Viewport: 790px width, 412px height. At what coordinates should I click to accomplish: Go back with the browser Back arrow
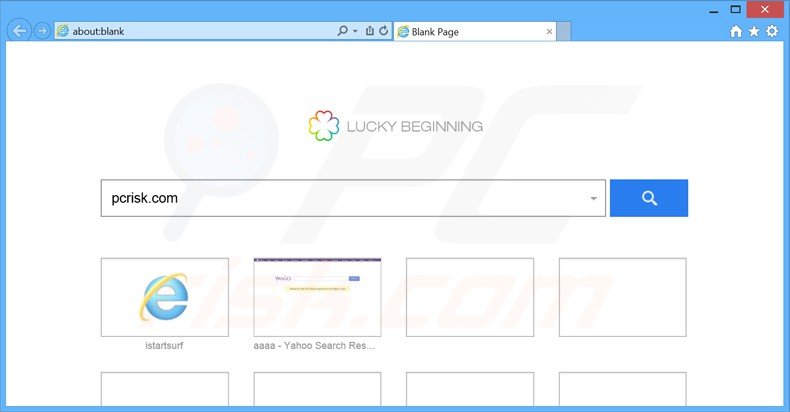click(x=19, y=31)
